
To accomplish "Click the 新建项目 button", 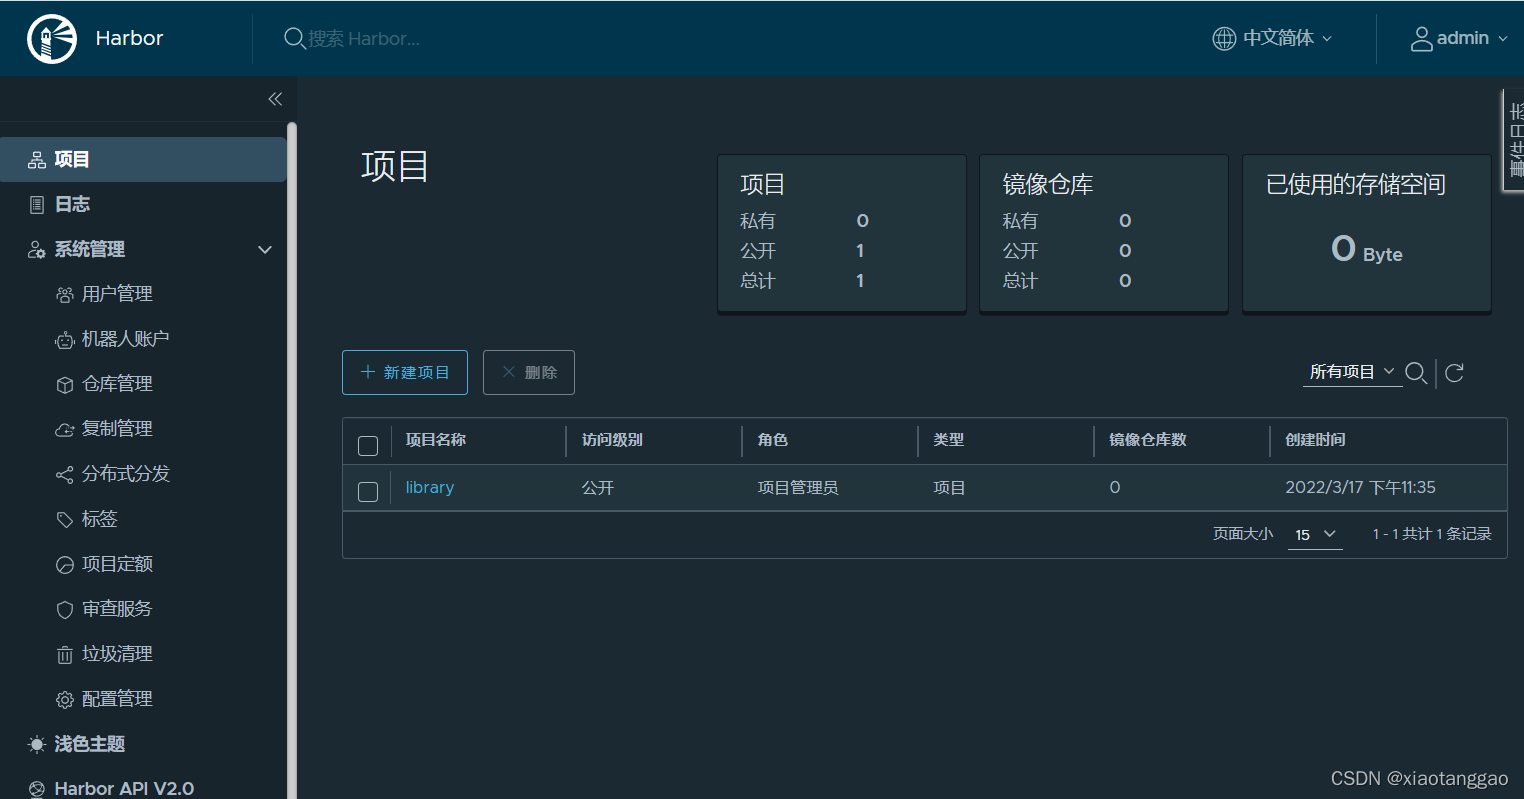I will pyautogui.click(x=405, y=373).
